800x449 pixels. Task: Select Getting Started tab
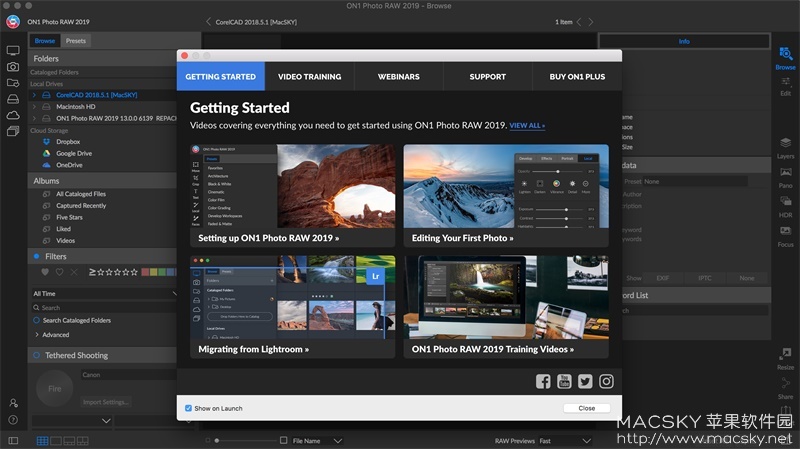point(221,77)
